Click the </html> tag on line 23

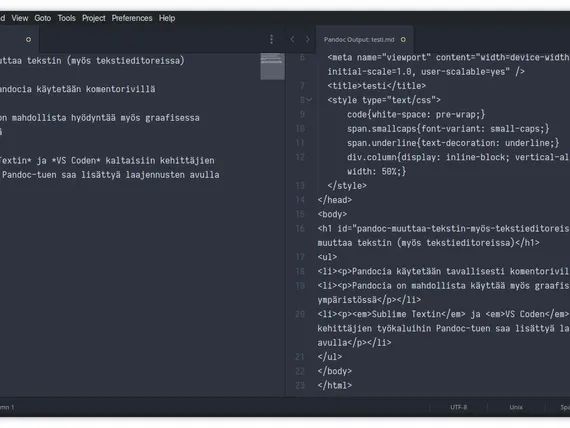(x=334, y=385)
